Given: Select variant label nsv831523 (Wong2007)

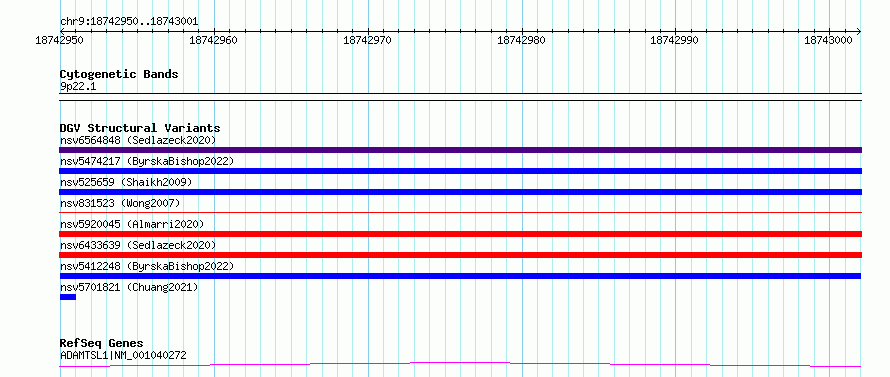Looking at the screenshot, I should 120,203.
